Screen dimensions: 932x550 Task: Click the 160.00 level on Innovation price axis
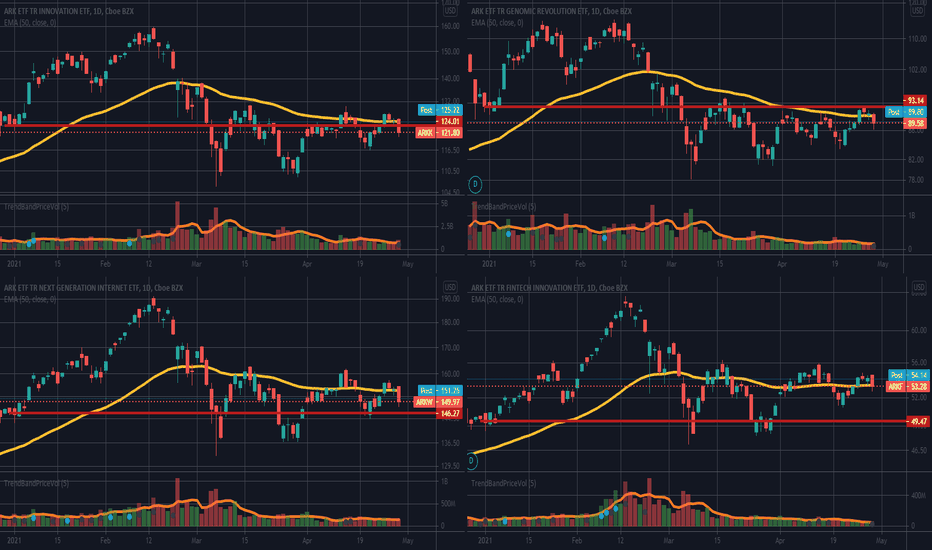click(x=450, y=26)
